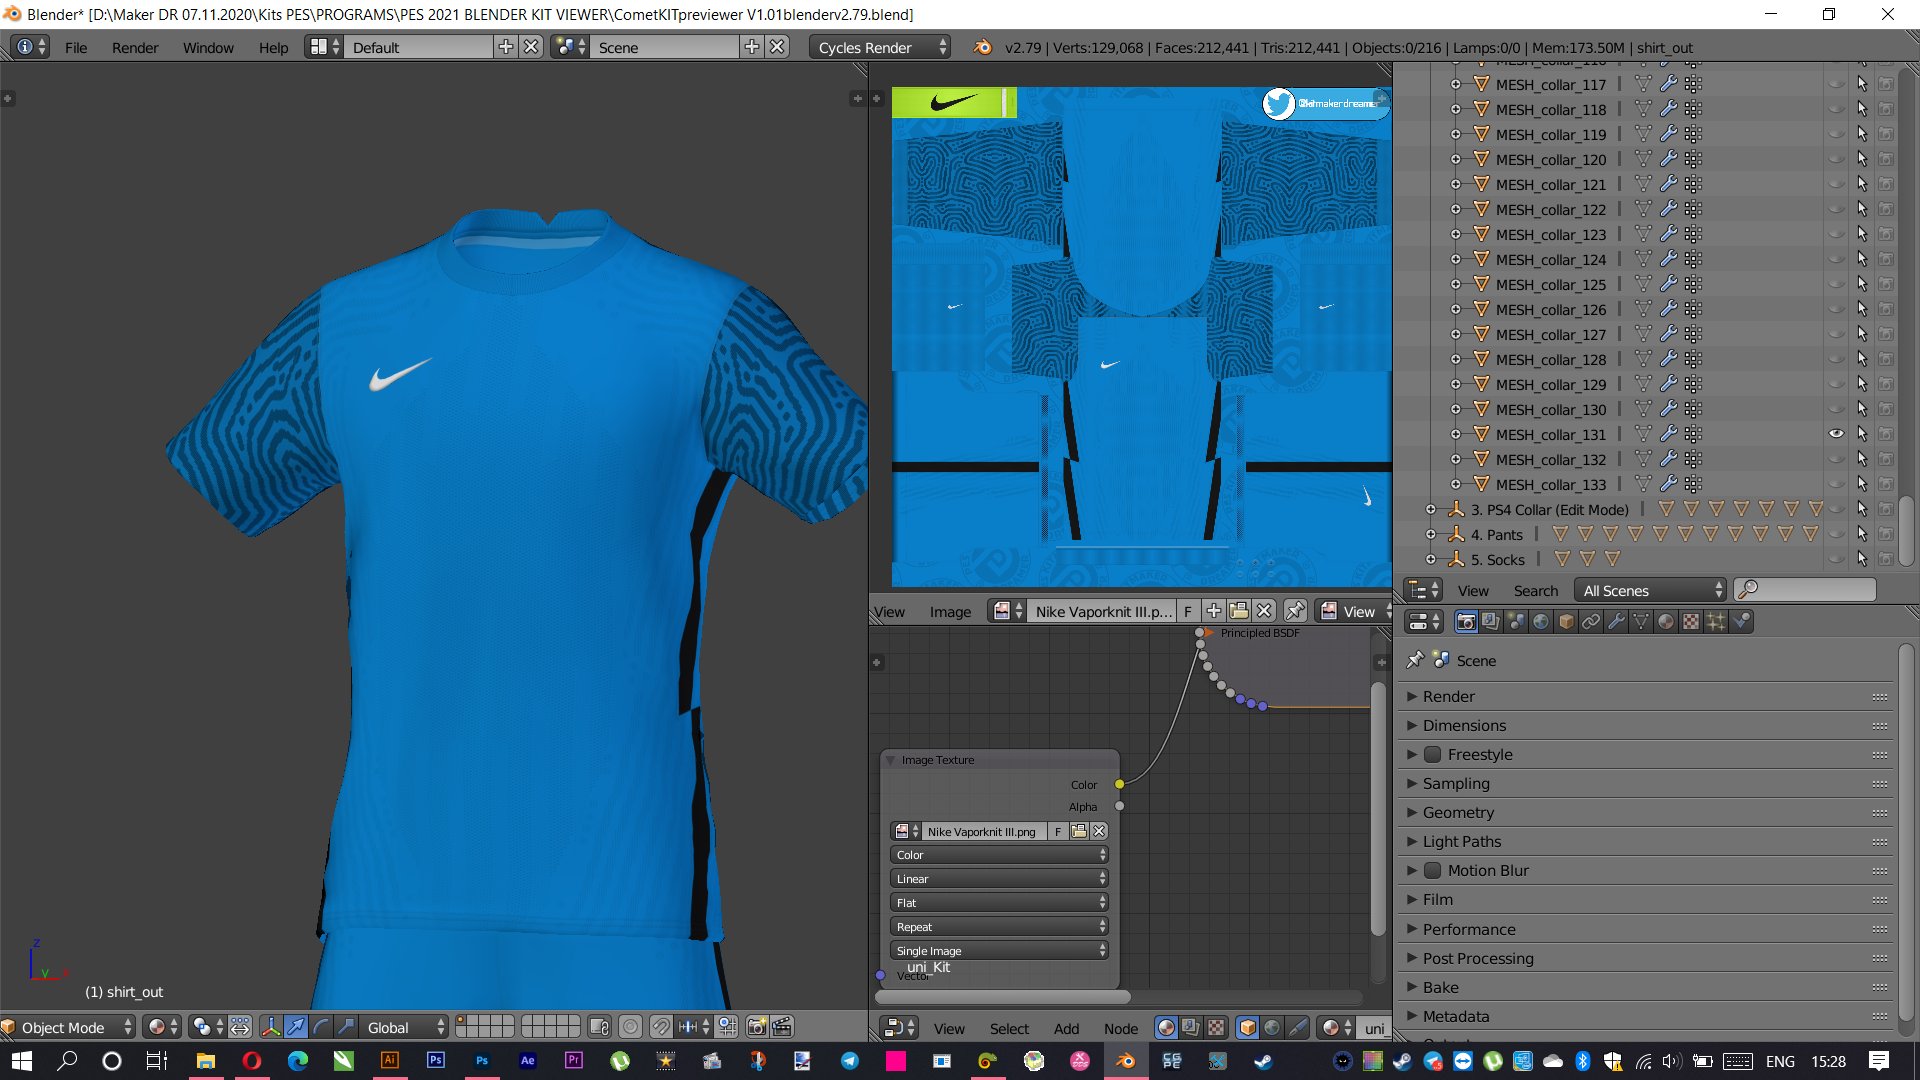Open the Cycles Render engine dropdown

point(880,47)
